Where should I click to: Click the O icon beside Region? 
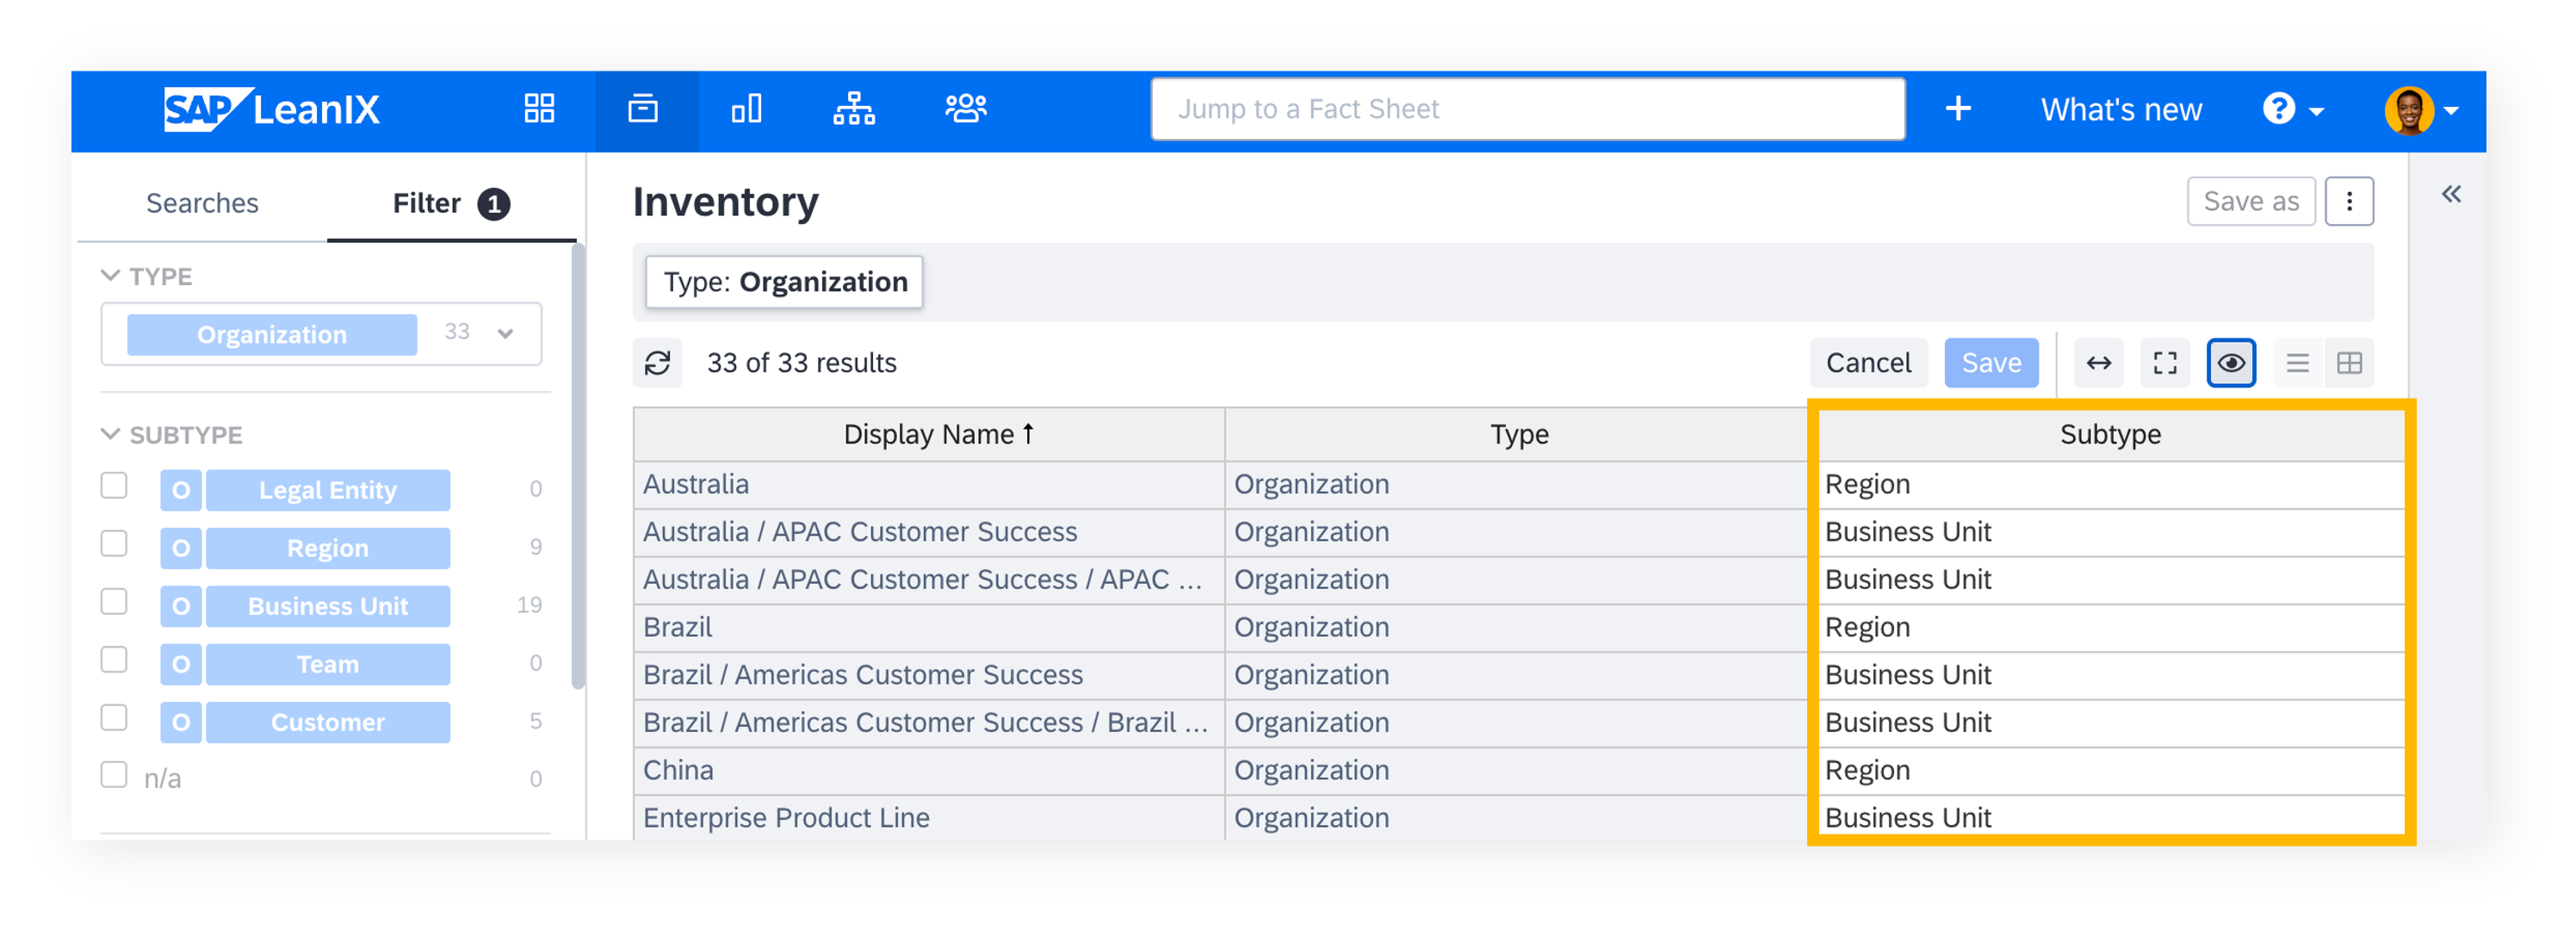(x=181, y=548)
